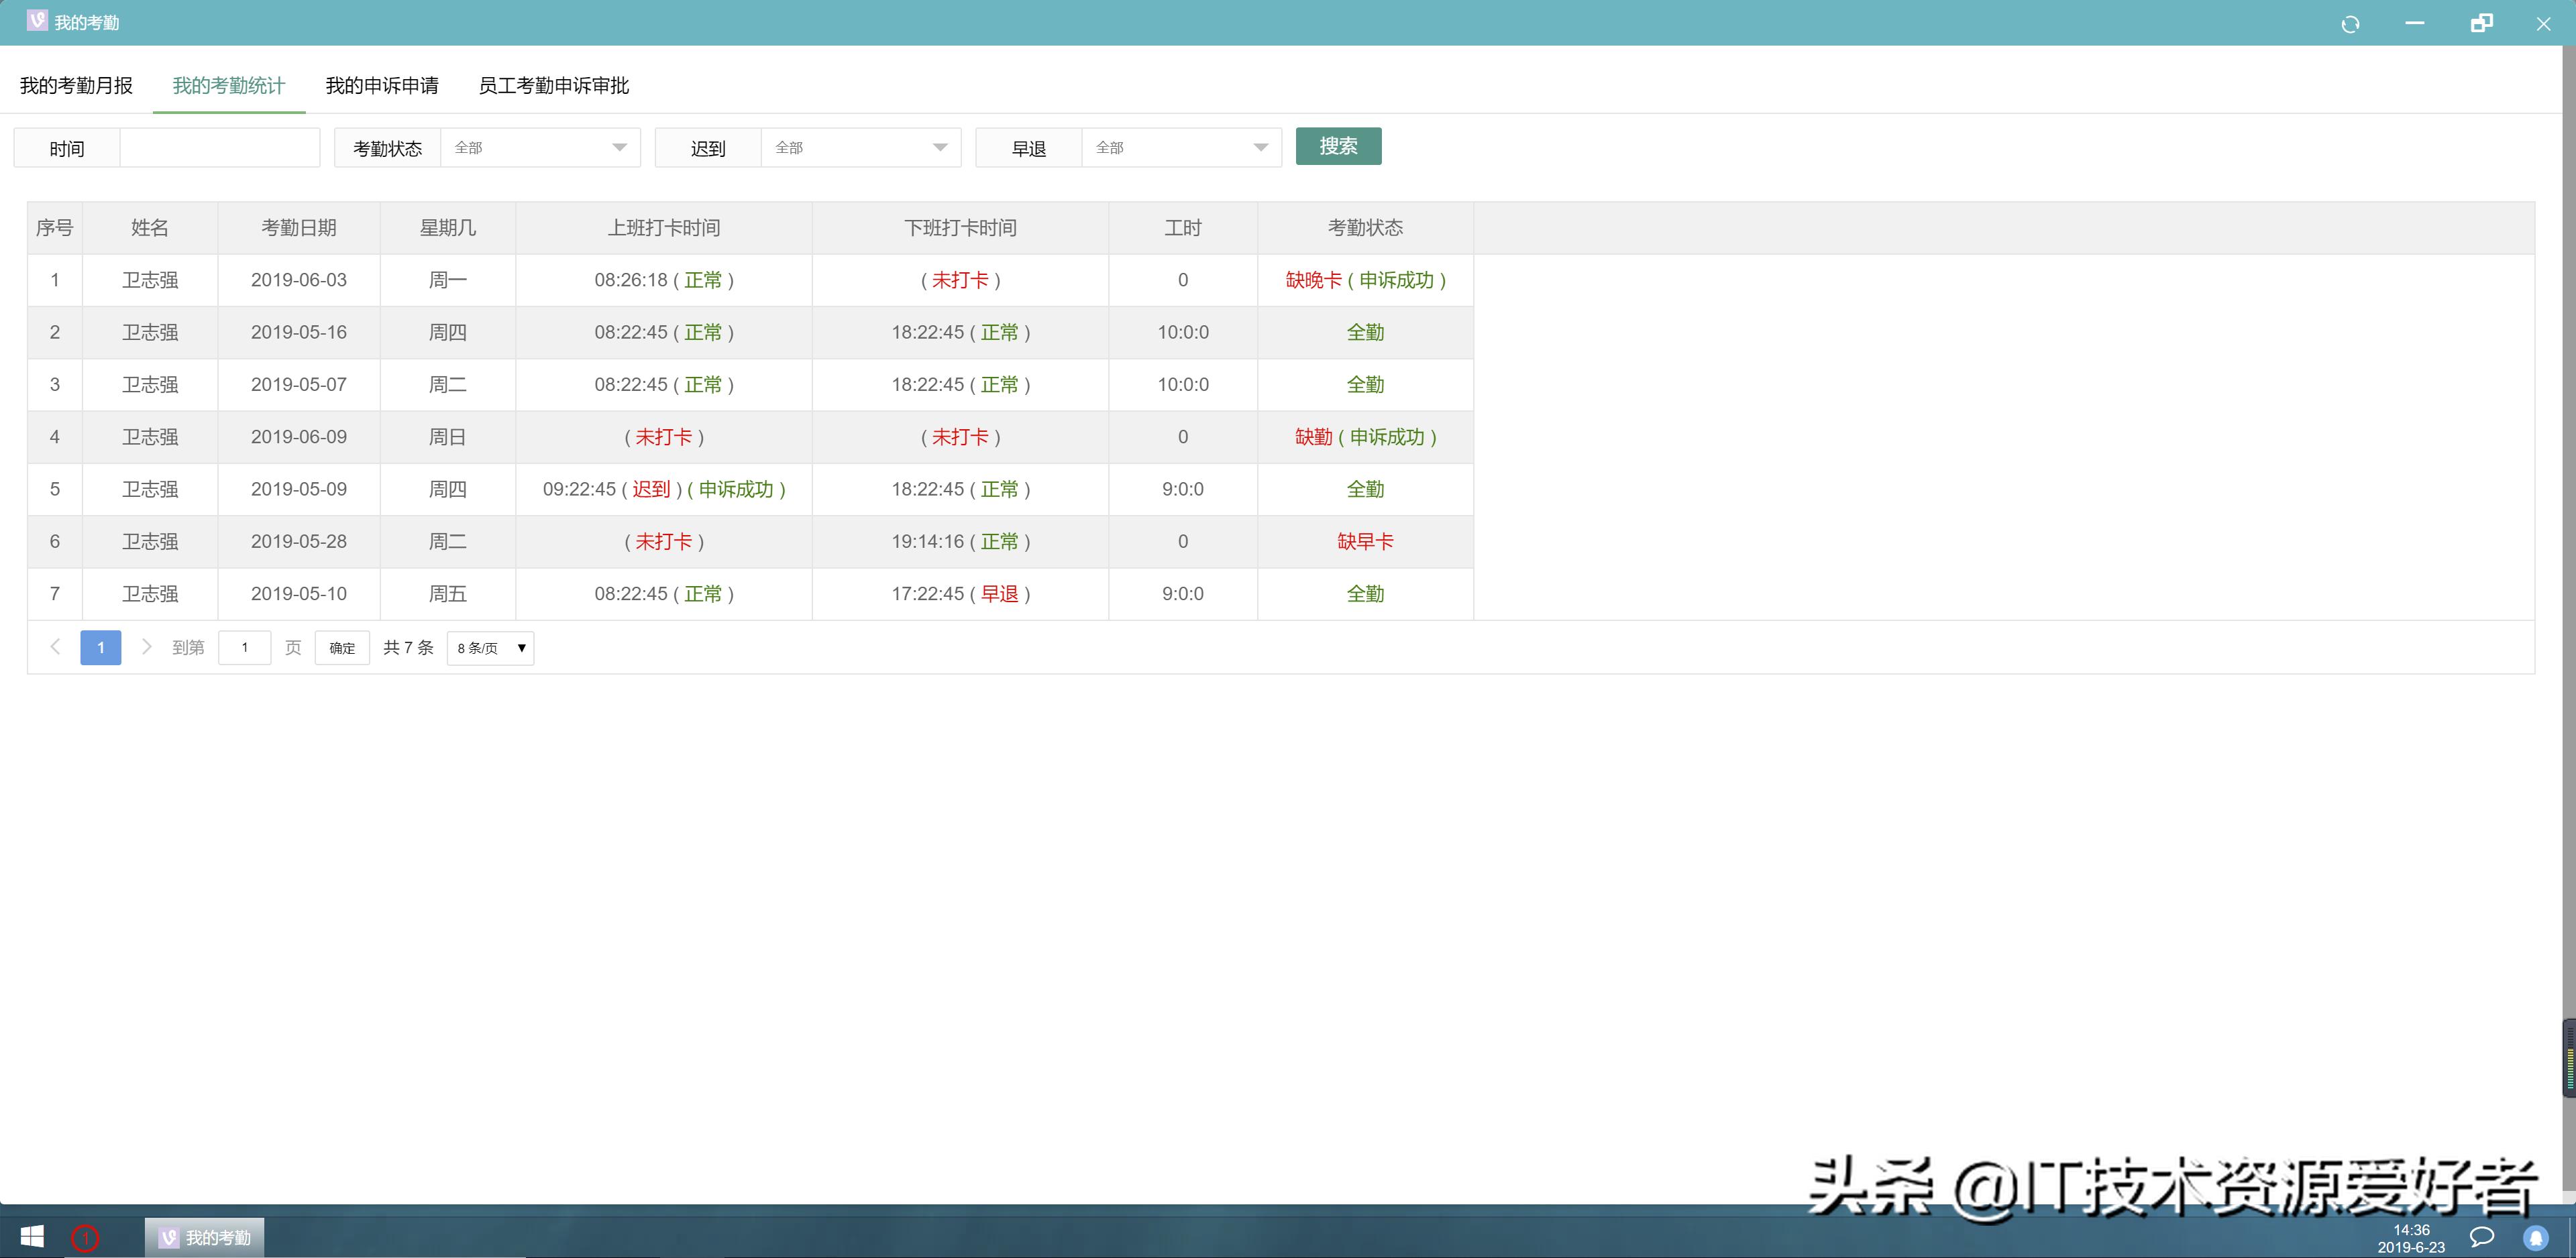This screenshot has width=2576, height=1258.
Task: Open the 考勤状态 dropdown
Action: (x=540, y=147)
